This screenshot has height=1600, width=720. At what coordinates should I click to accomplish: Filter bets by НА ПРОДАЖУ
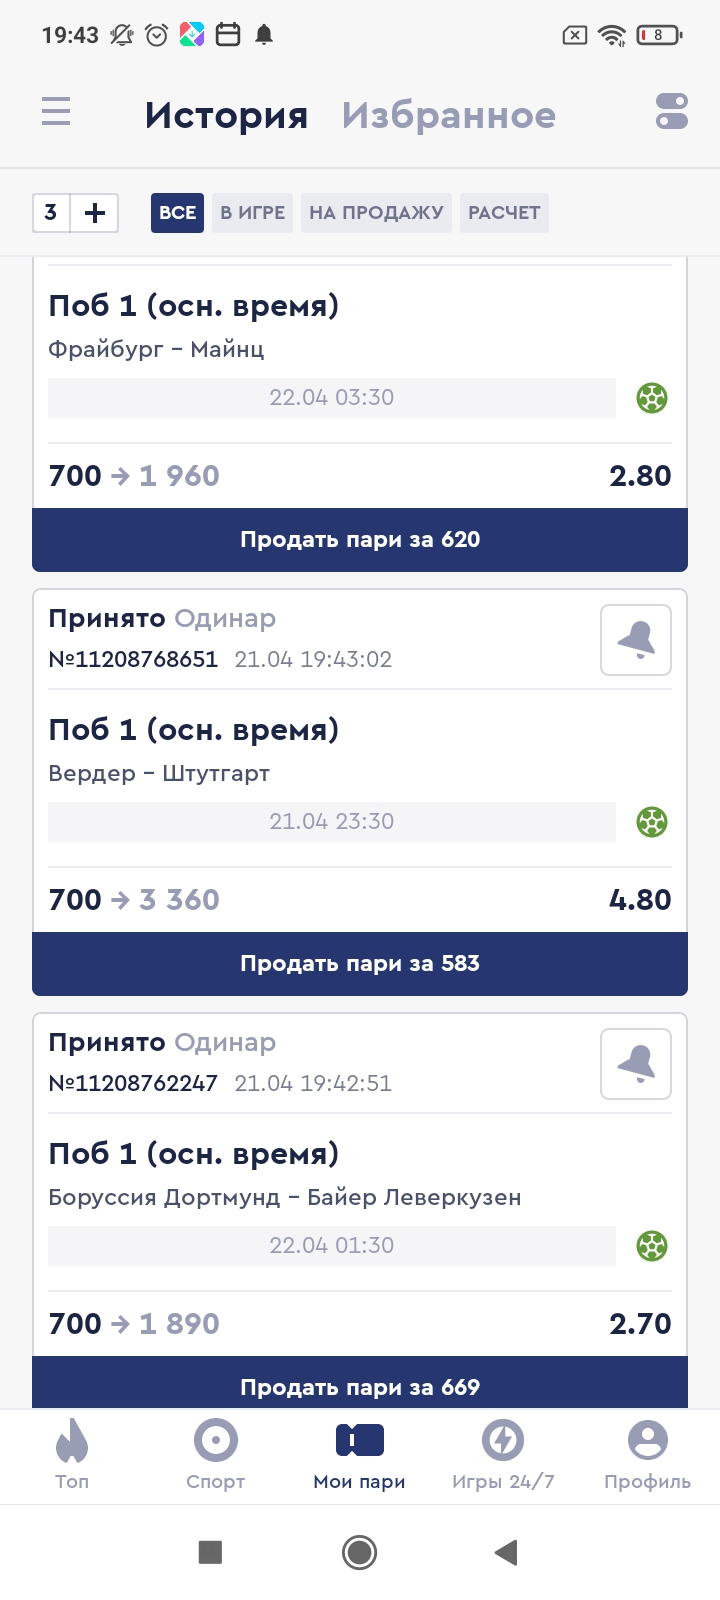tap(376, 212)
